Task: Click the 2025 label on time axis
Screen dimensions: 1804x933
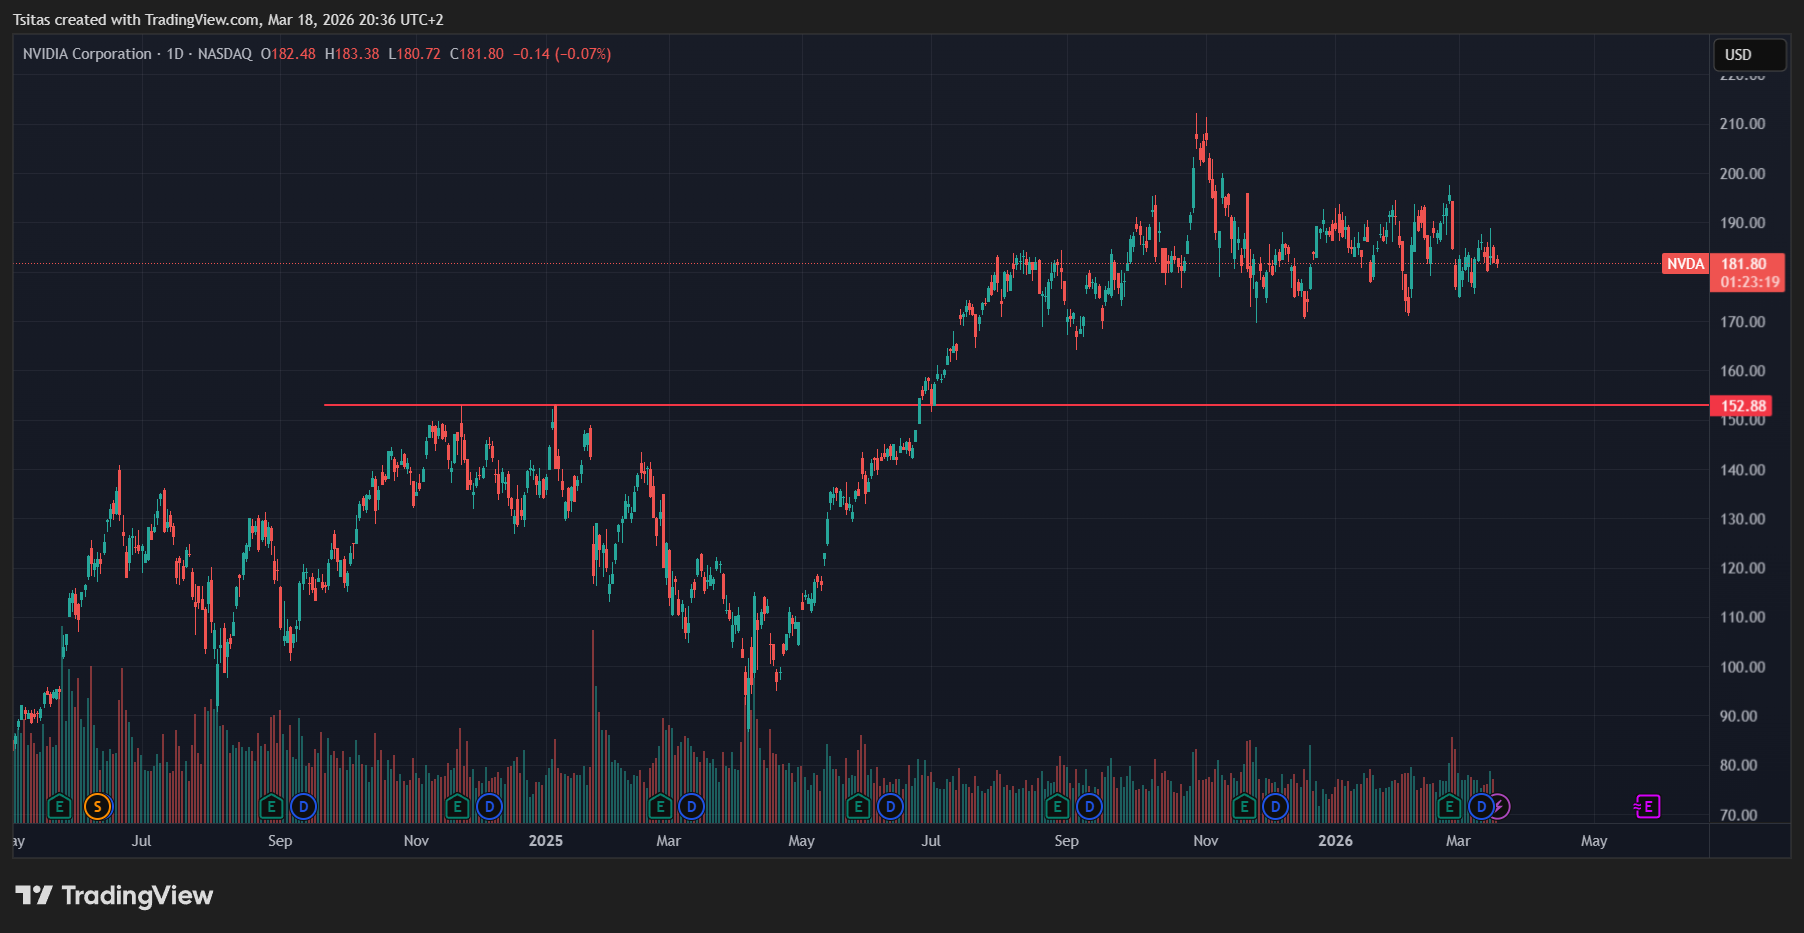Action: pyautogui.click(x=545, y=841)
